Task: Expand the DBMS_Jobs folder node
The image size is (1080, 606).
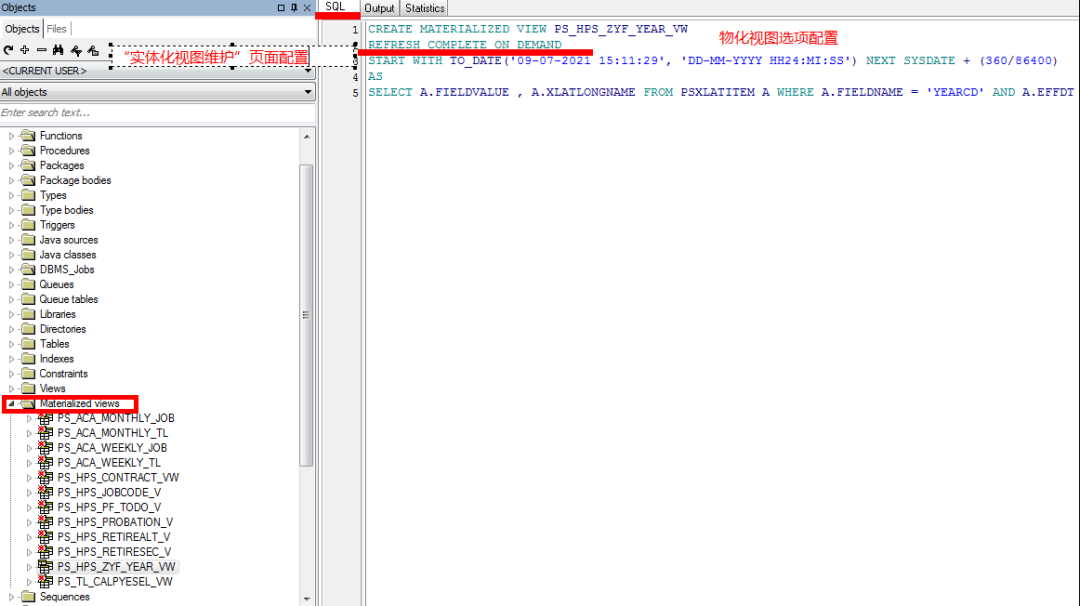Action: pyautogui.click(x=11, y=269)
